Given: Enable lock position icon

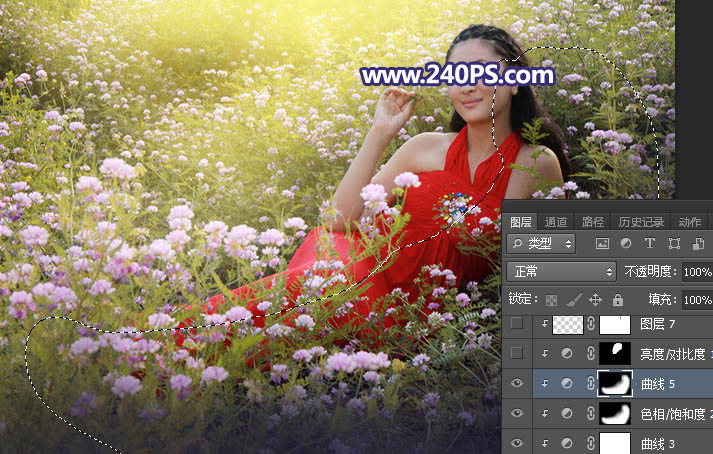Looking at the screenshot, I should coord(596,299).
